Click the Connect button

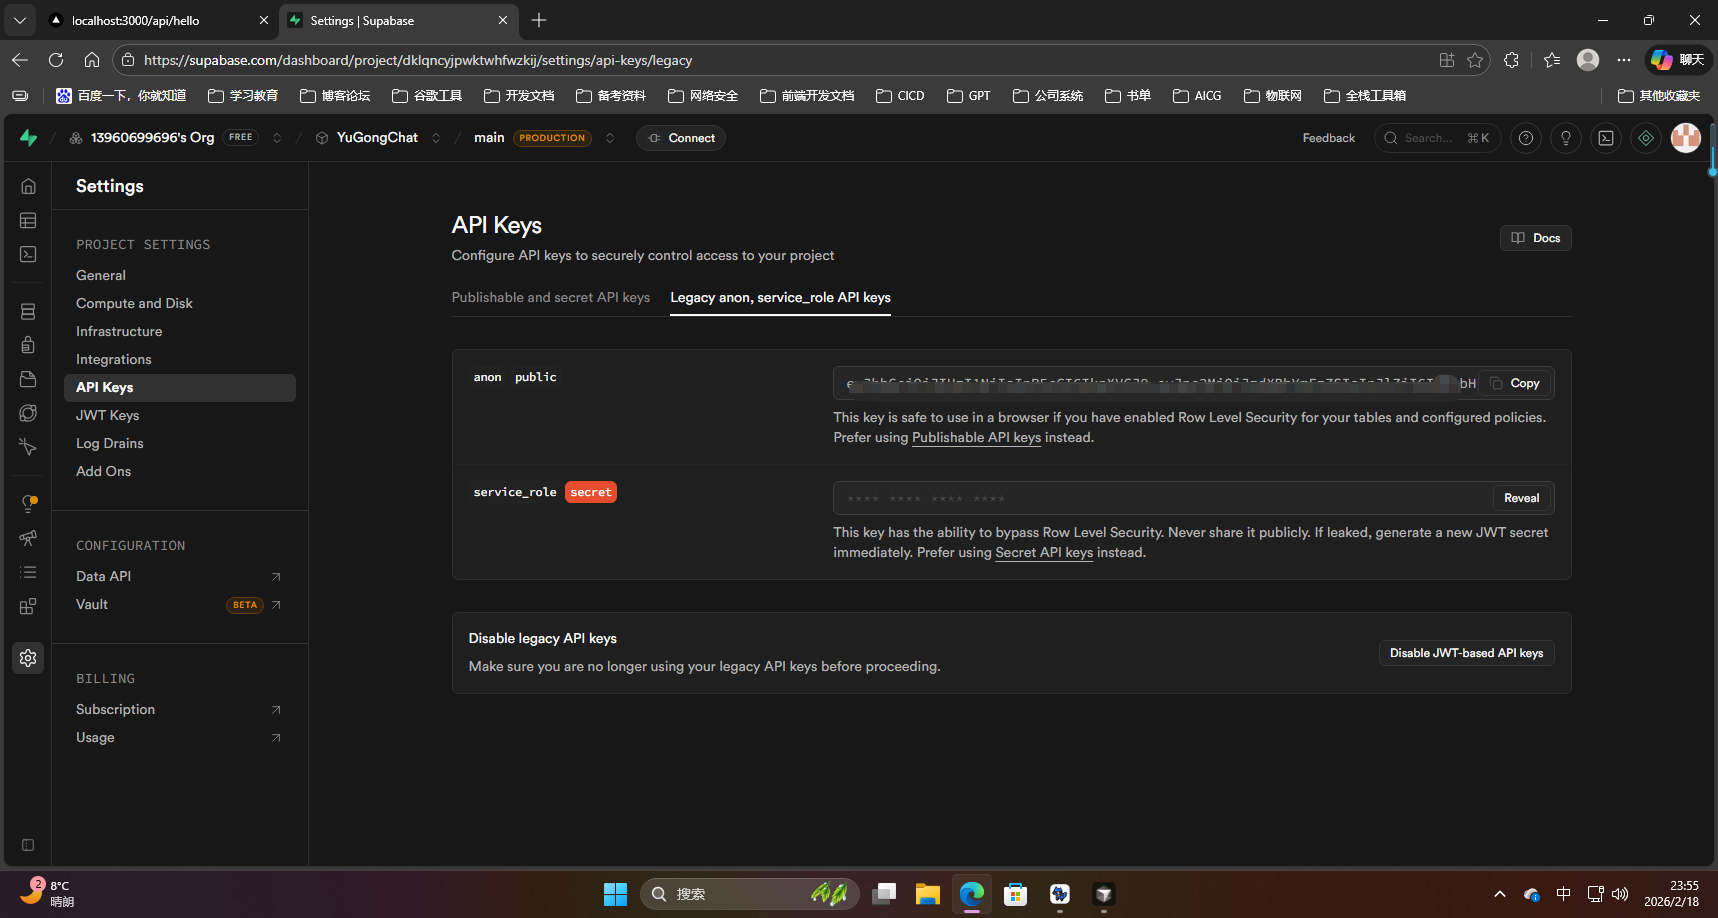[681, 138]
